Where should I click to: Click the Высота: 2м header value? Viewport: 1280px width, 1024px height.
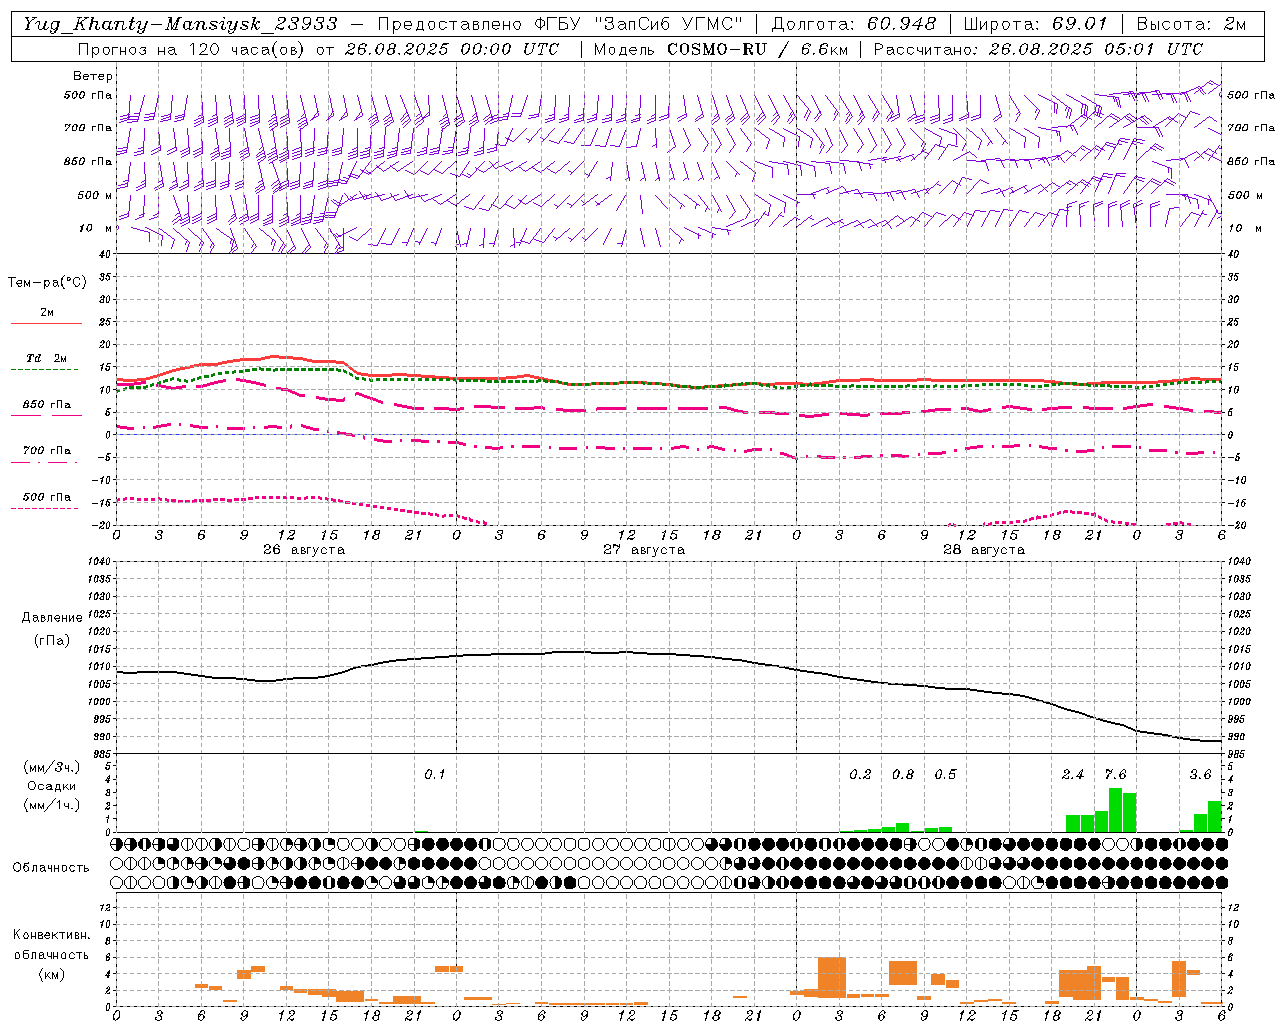click(1191, 23)
